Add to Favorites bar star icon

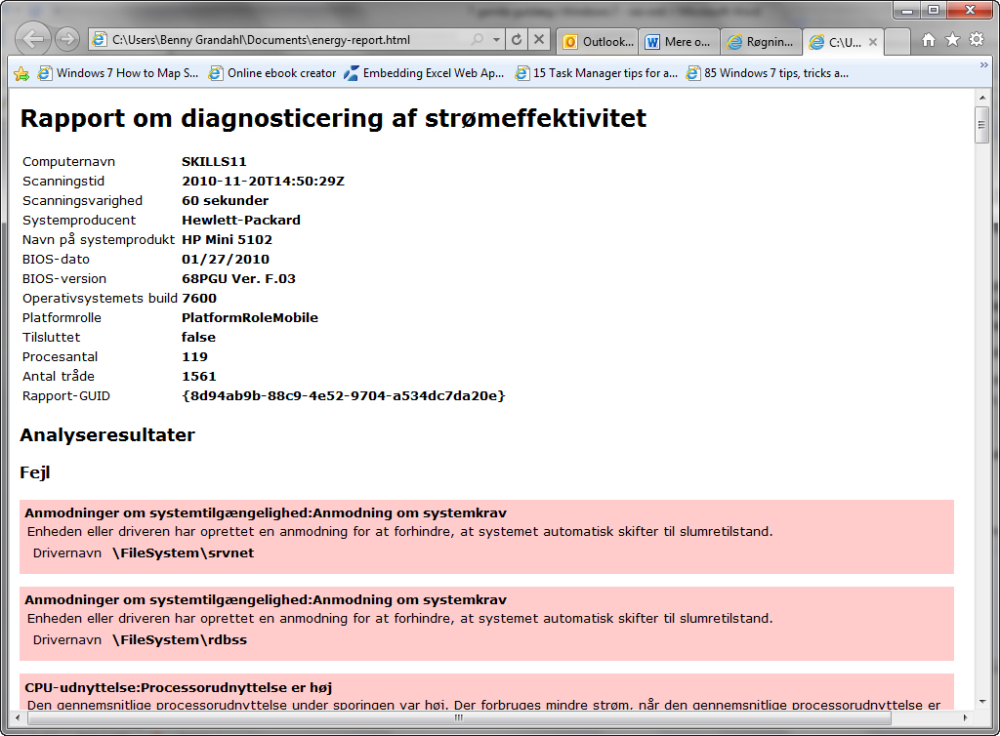point(22,73)
